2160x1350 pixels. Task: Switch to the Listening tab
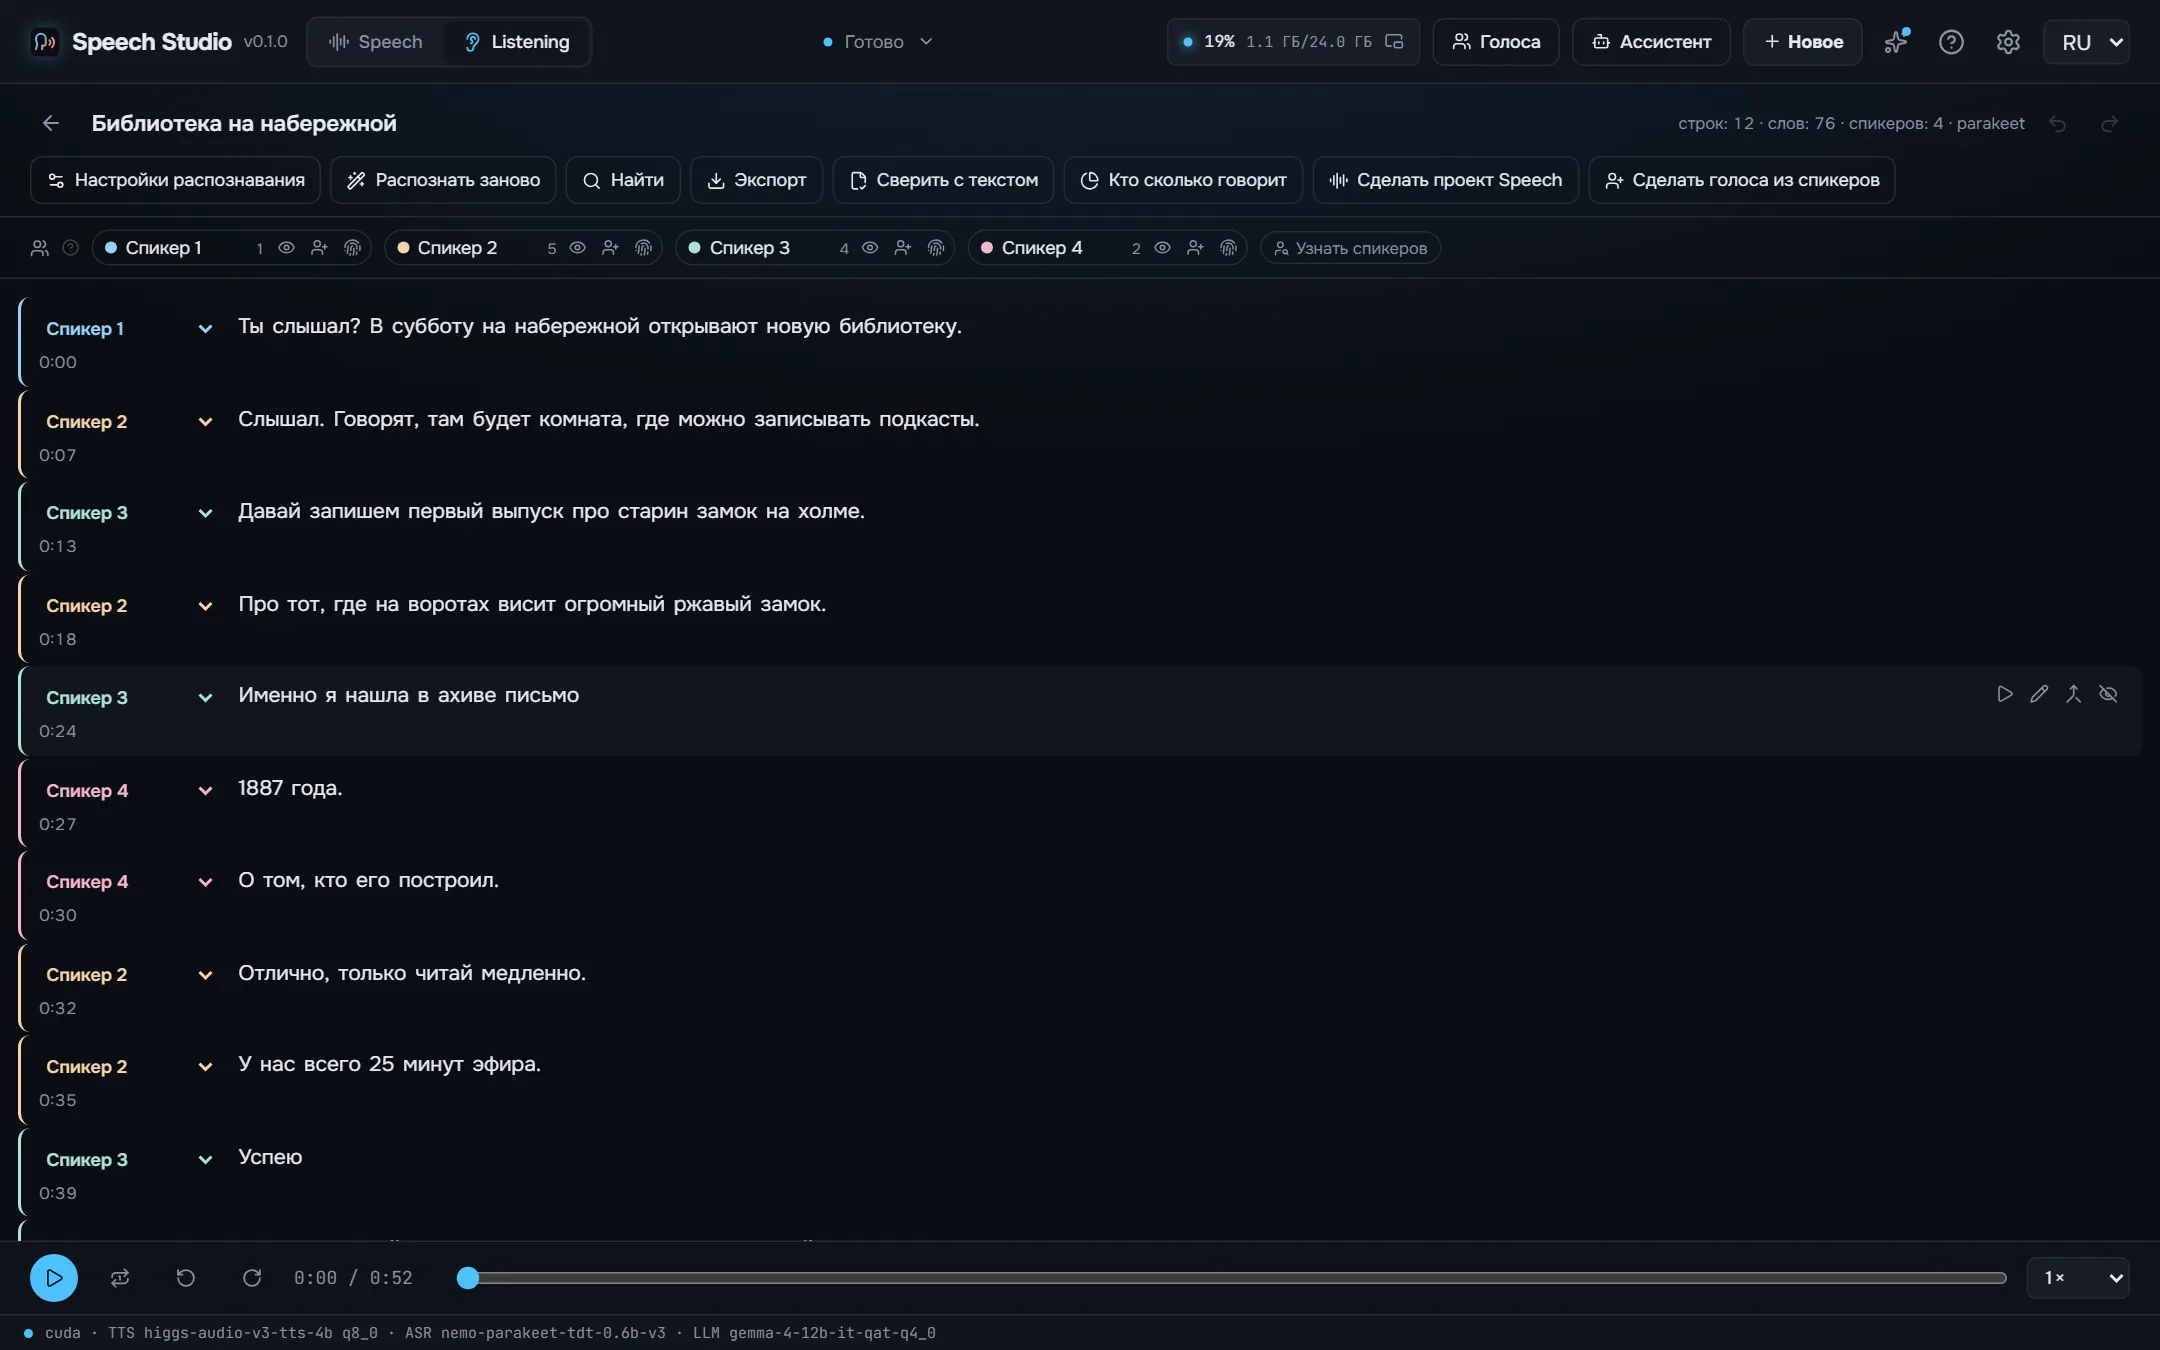(x=517, y=42)
